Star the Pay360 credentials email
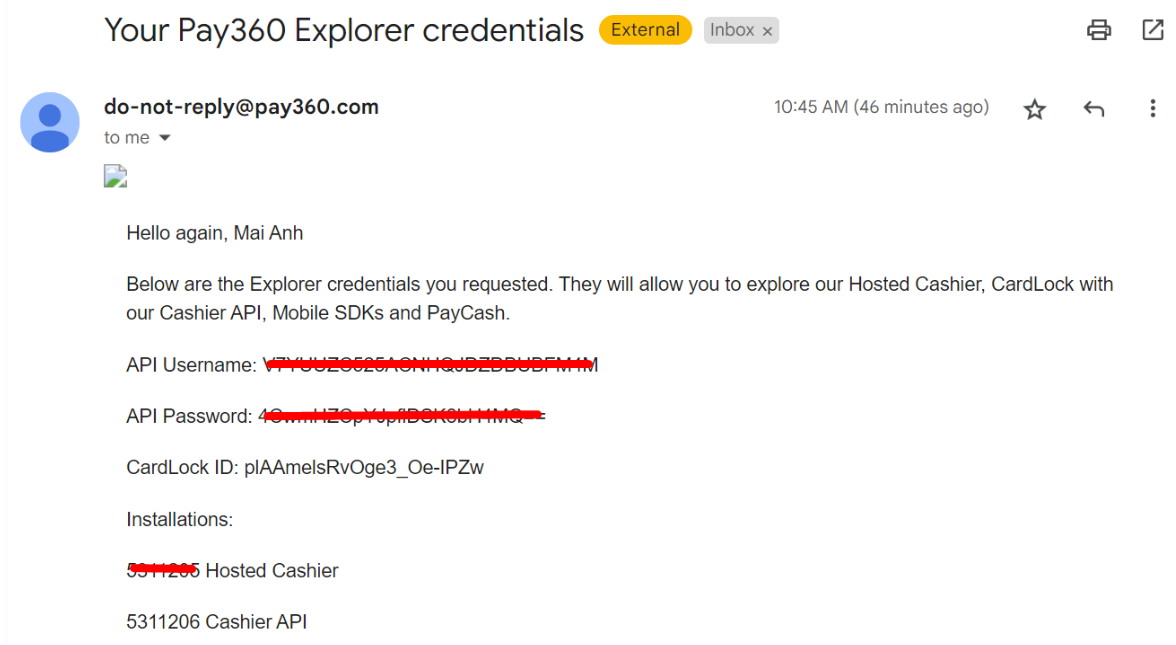Screen dimensions: 1176x645 (x=1034, y=110)
